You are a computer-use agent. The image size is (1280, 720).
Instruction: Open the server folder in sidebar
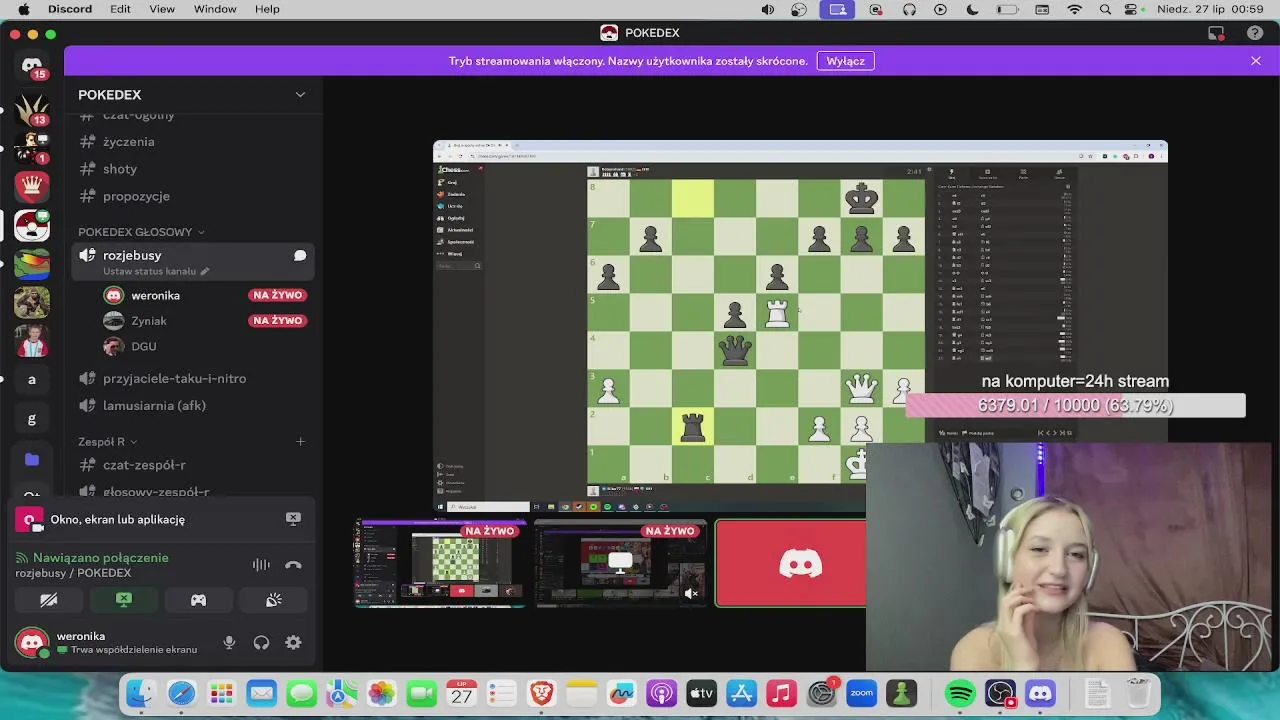pos(32,459)
